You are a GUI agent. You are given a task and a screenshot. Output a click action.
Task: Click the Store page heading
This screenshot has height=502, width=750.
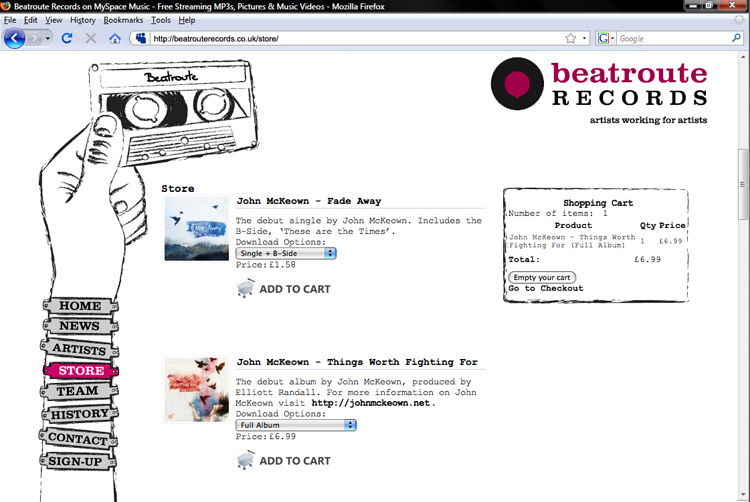(x=177, y=188)
